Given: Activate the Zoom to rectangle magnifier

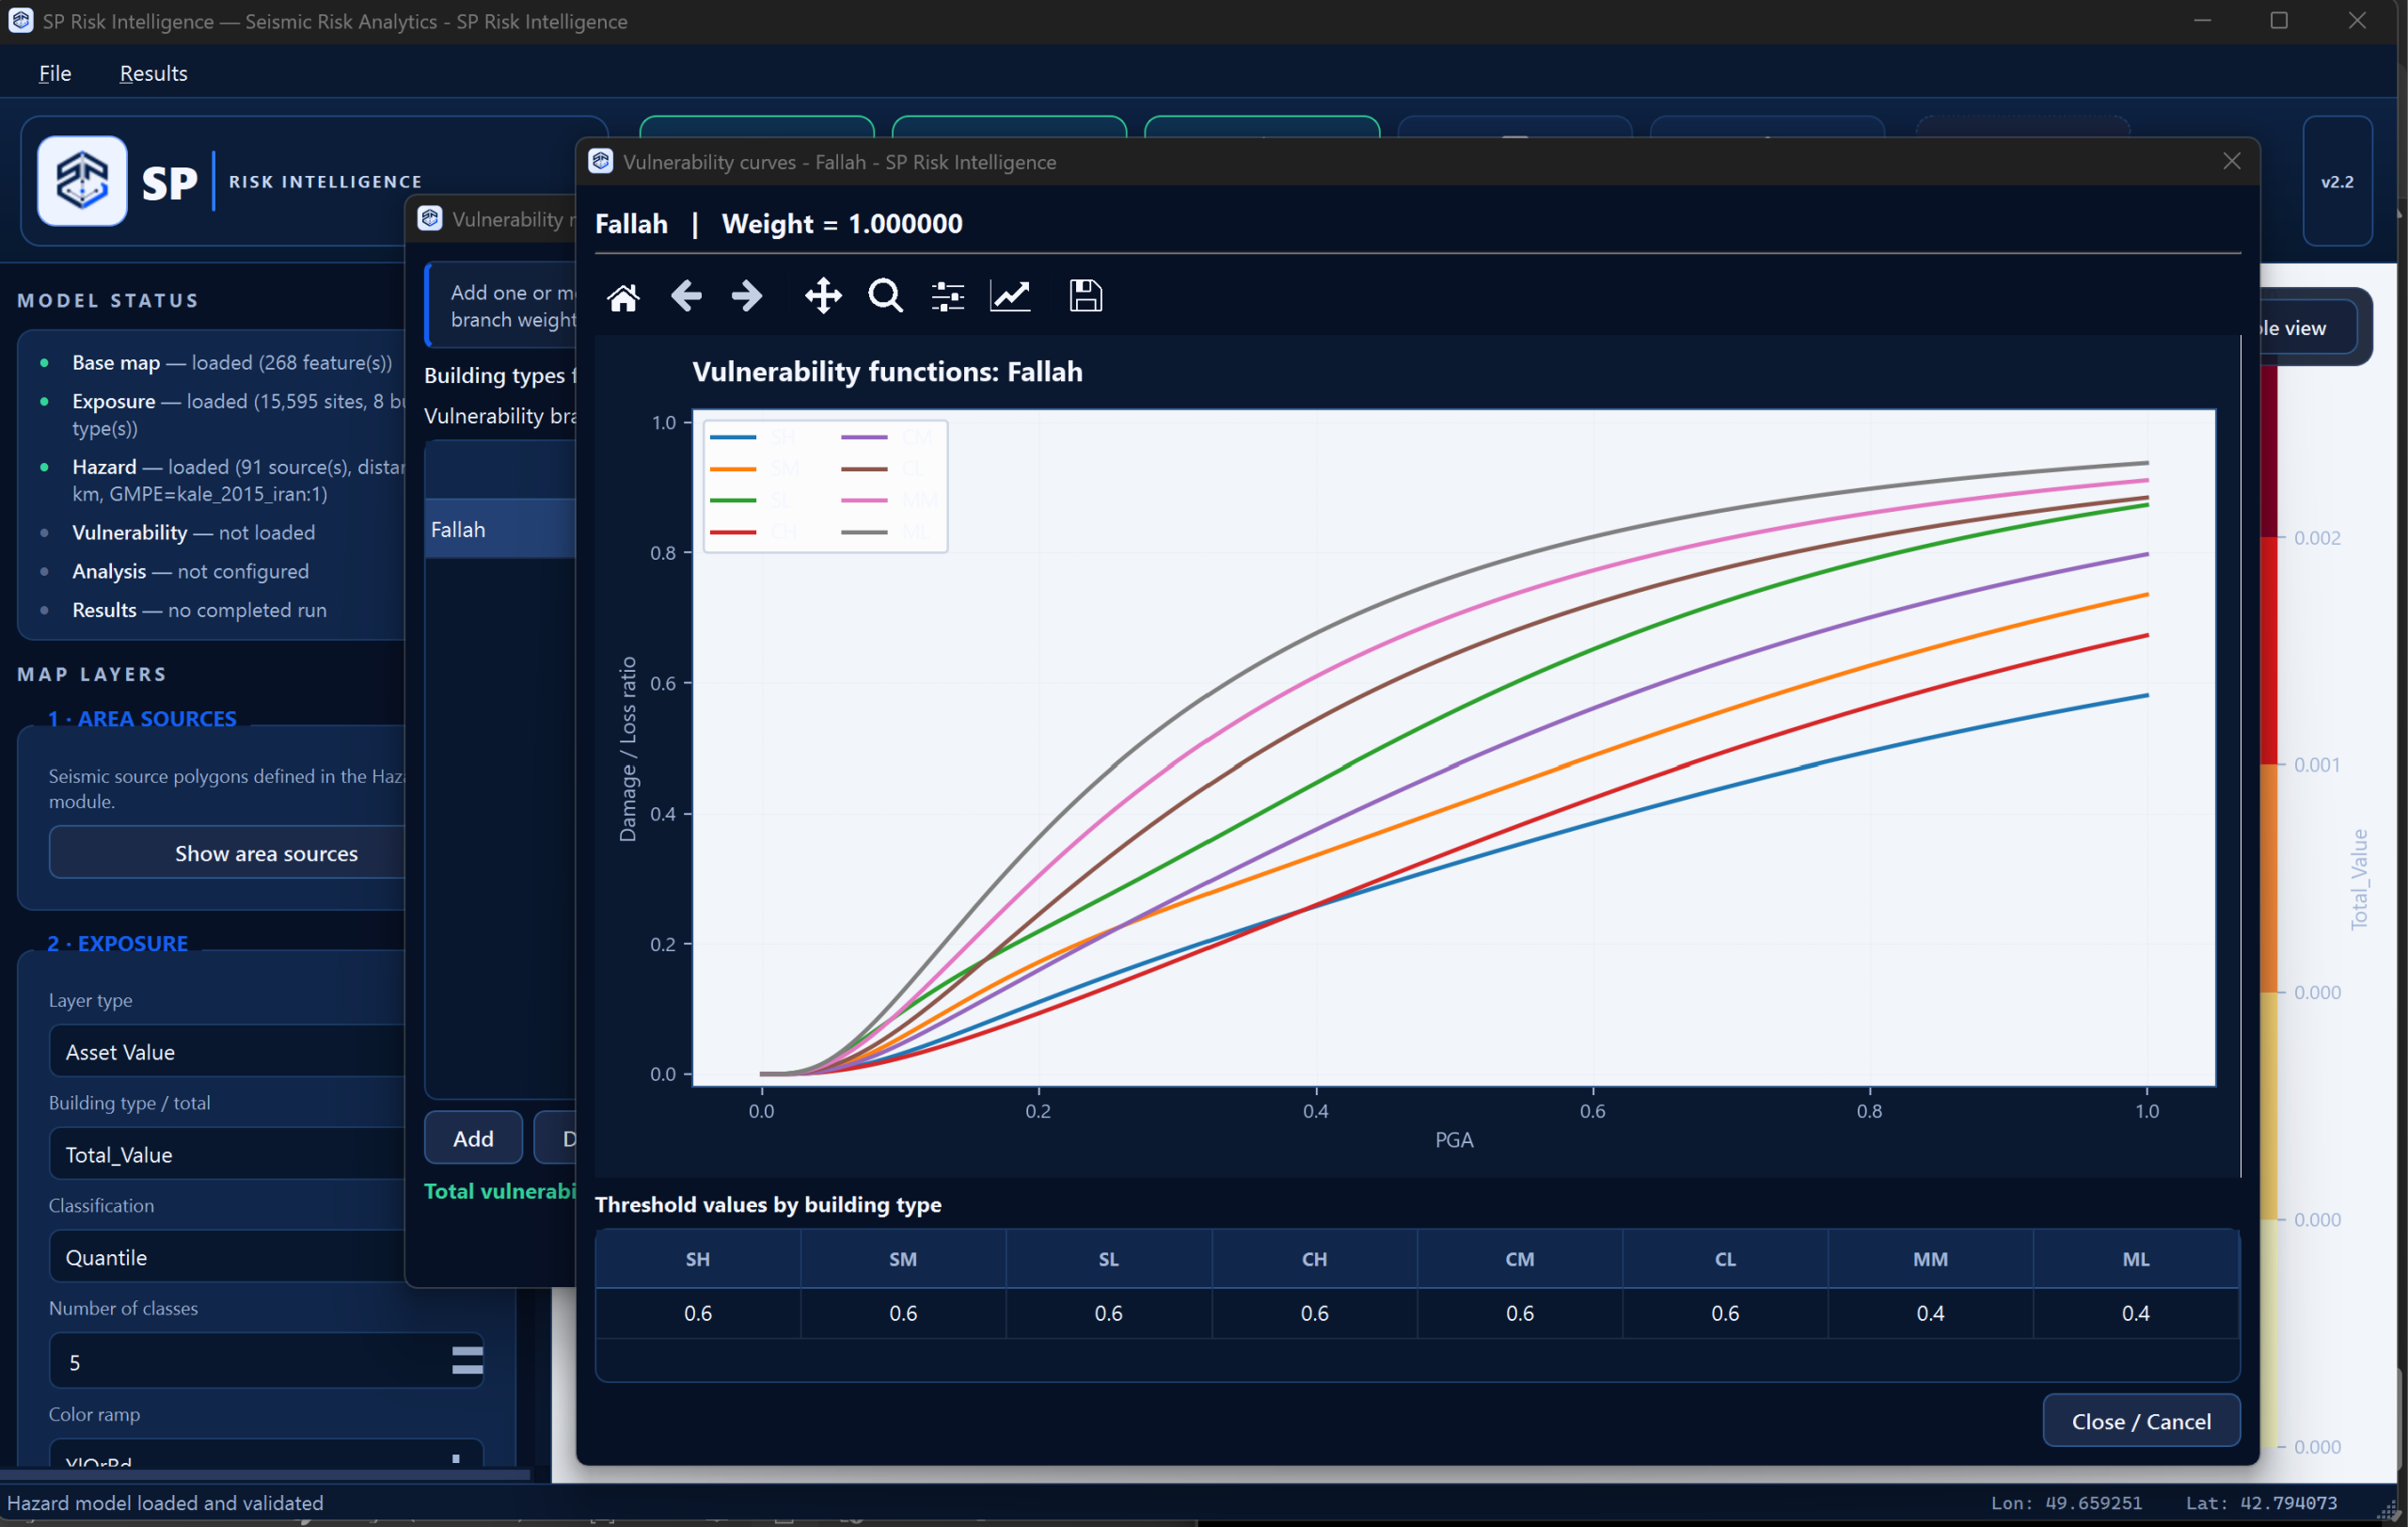Looking at the screenshot, I should point(885,296).
